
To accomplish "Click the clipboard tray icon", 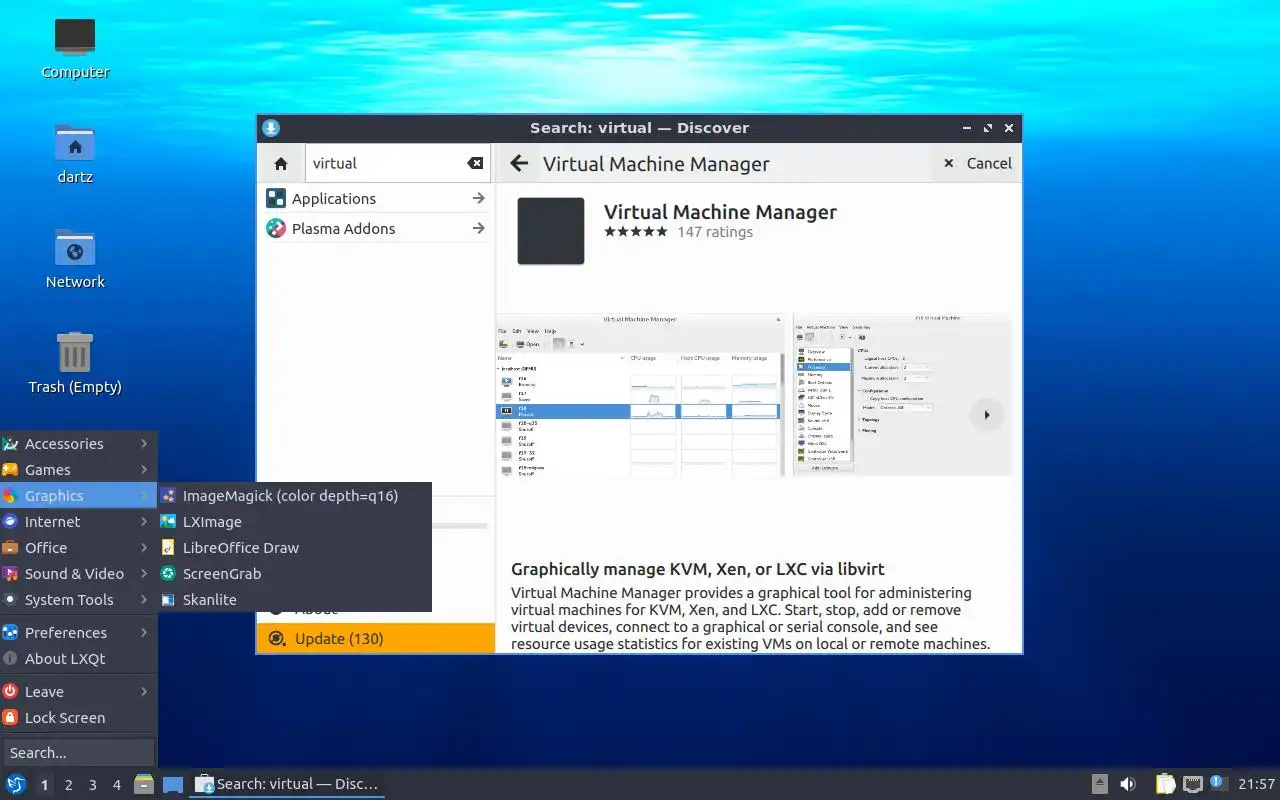I will click(x=1165, y=784).
